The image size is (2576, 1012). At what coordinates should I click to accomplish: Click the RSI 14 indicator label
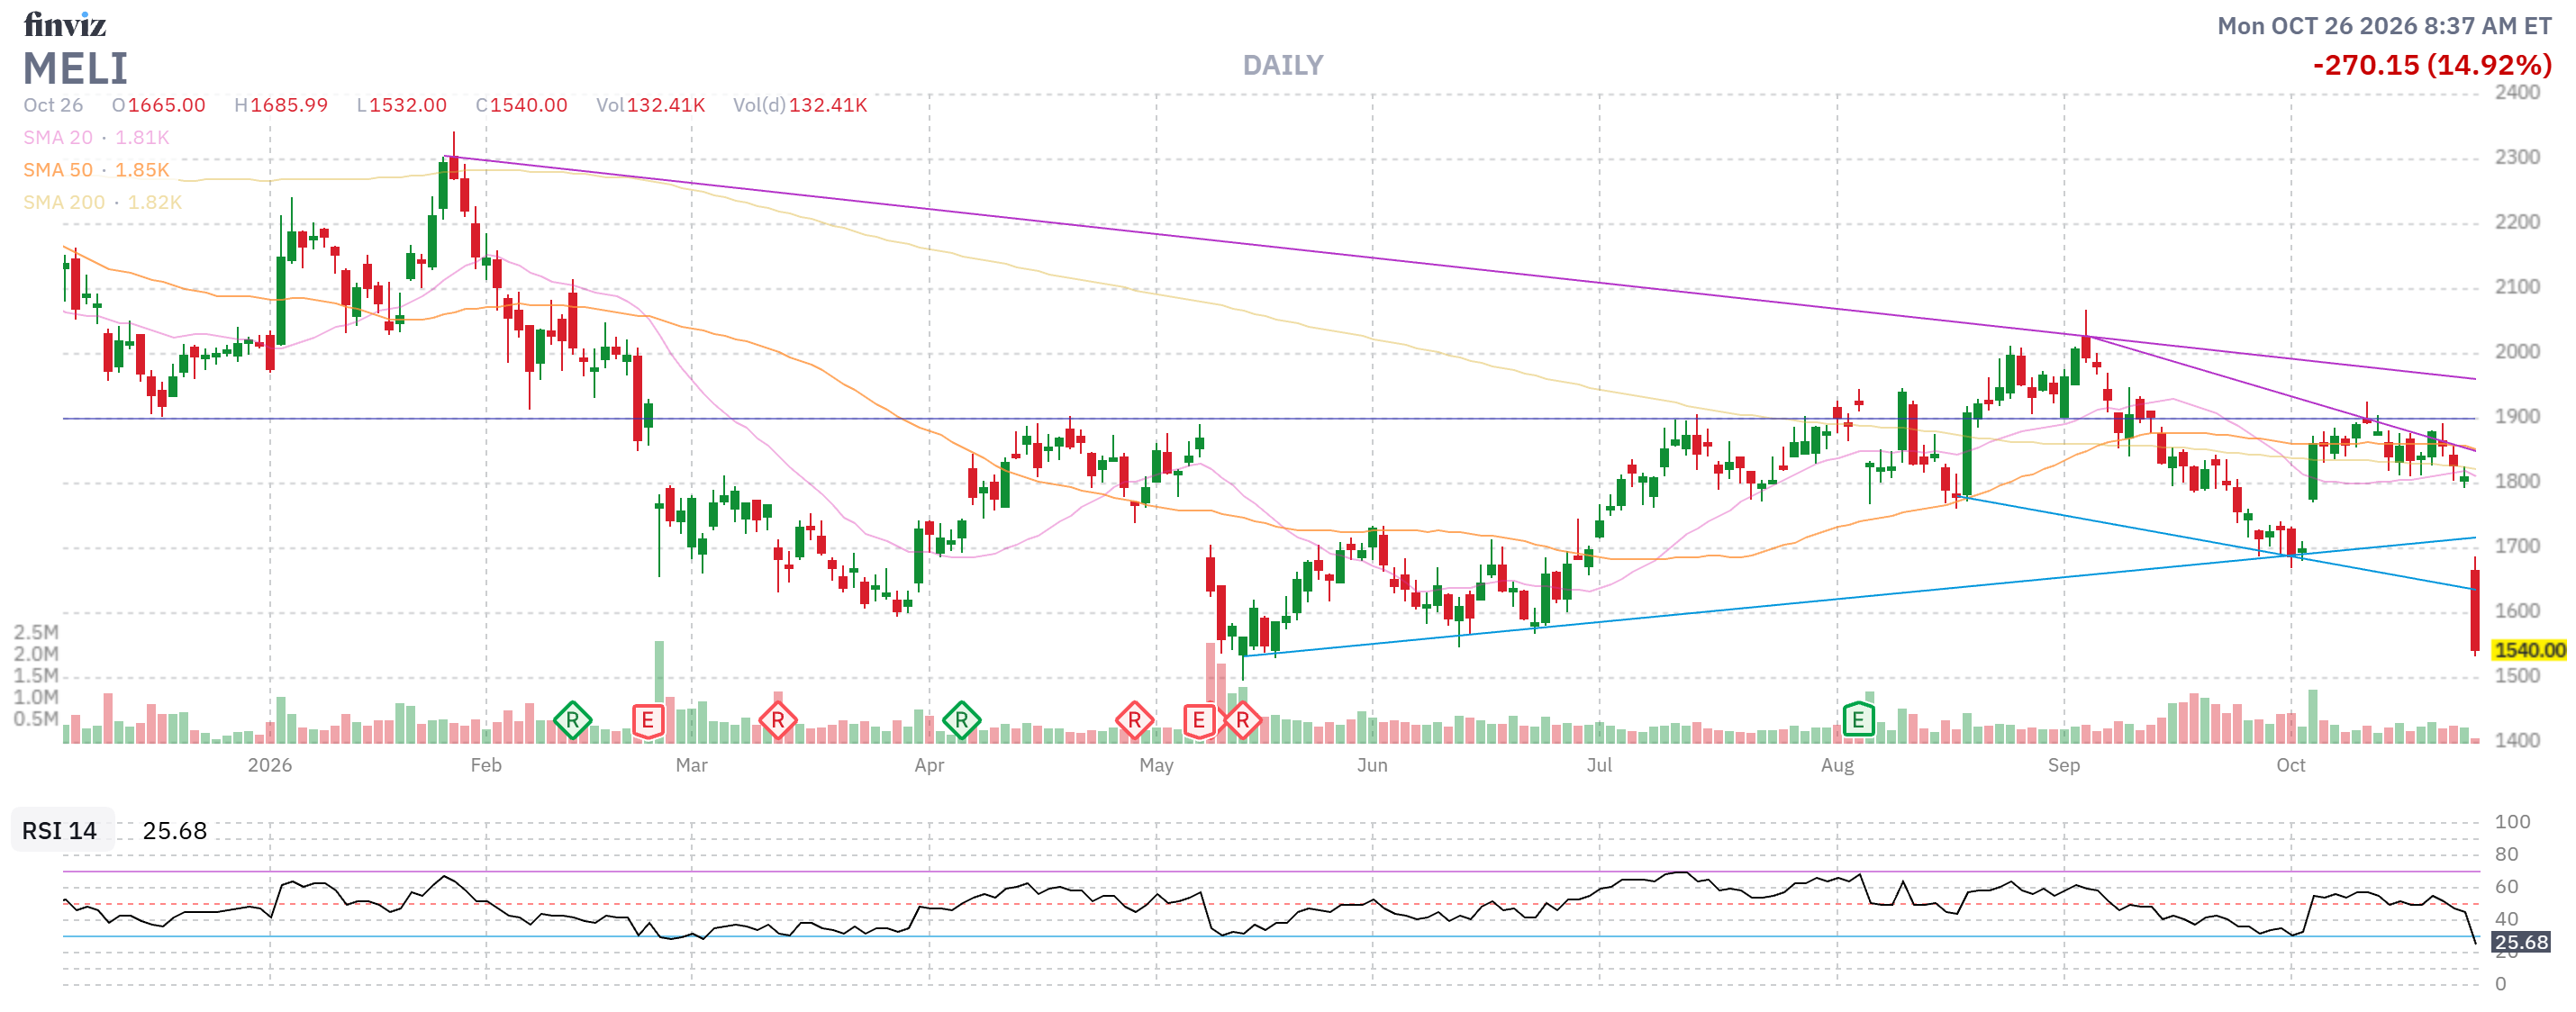(60, 831)
